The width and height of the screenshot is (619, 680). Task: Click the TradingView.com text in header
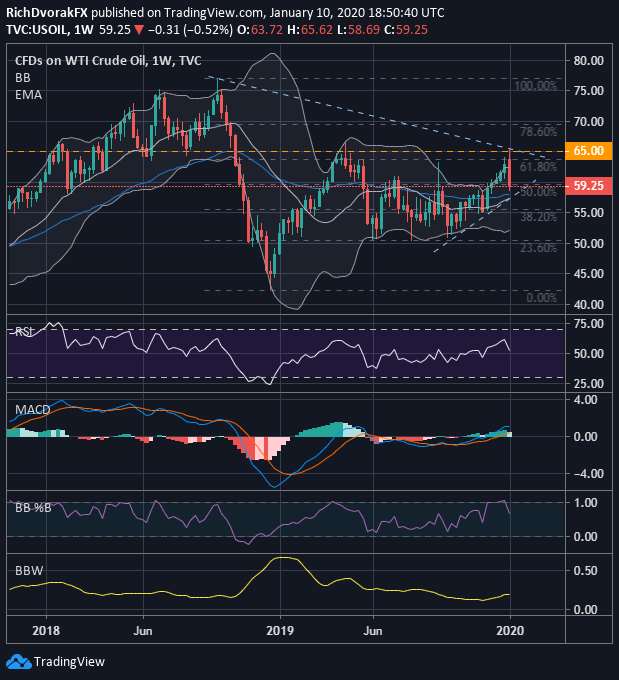212,13
